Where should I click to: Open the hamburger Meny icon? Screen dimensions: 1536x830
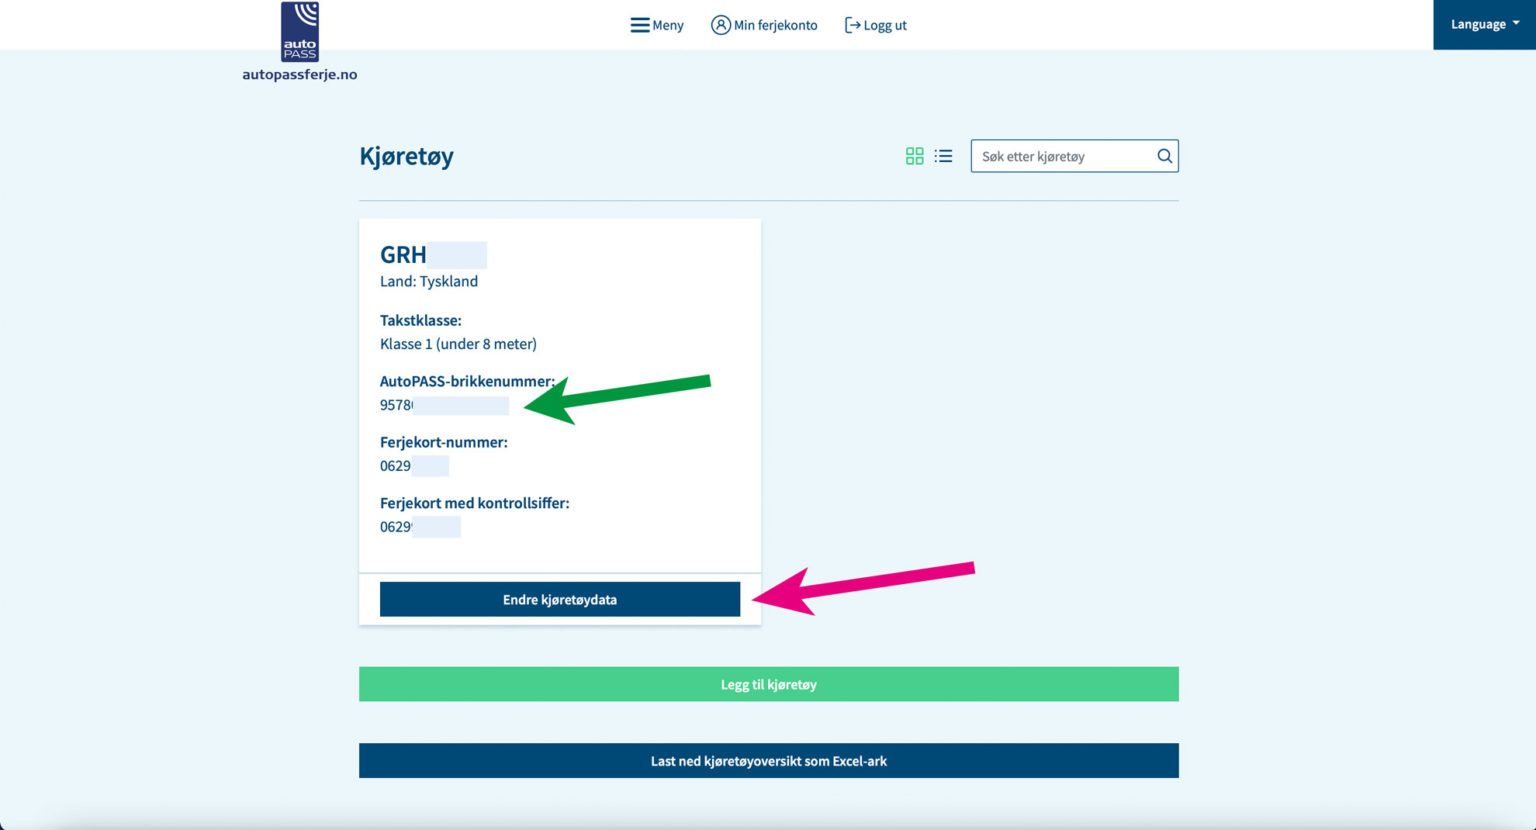coord(639,25)
